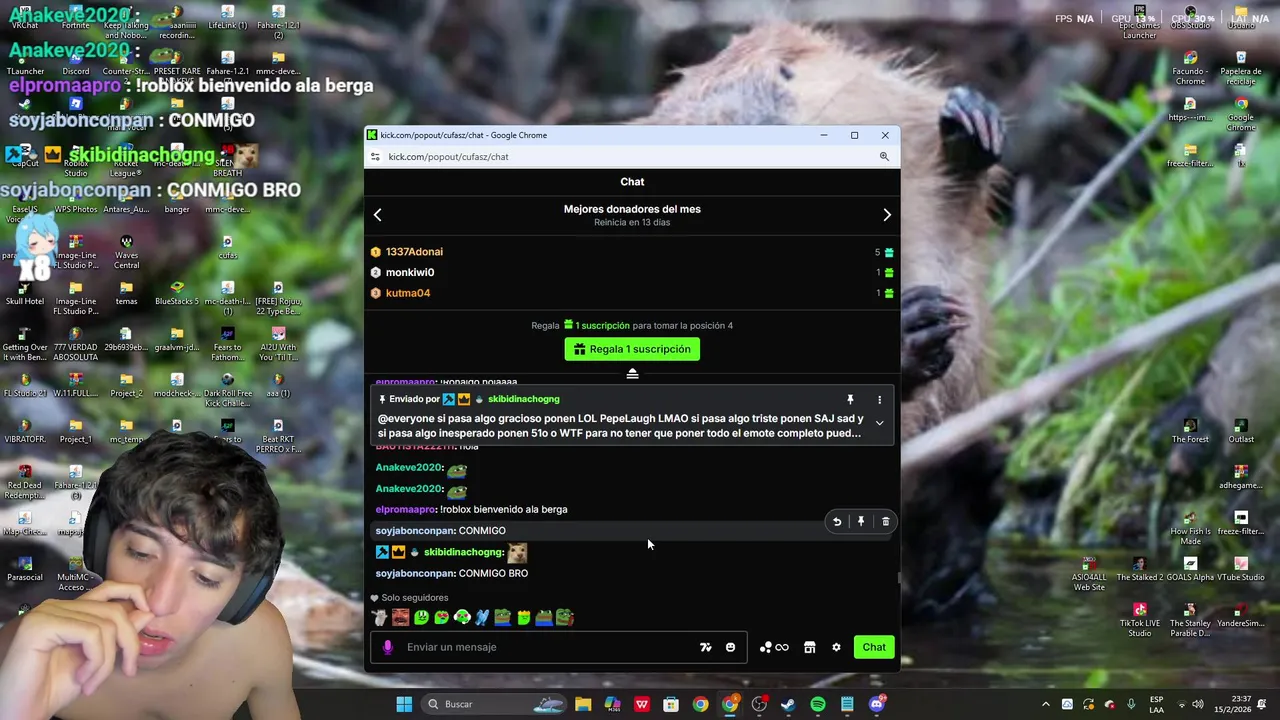This screenshot has height=720, width=1280.
Task: Delete soyjabonconpan's CONMIGO message with trash icon
Action: (x=886, y=521)
